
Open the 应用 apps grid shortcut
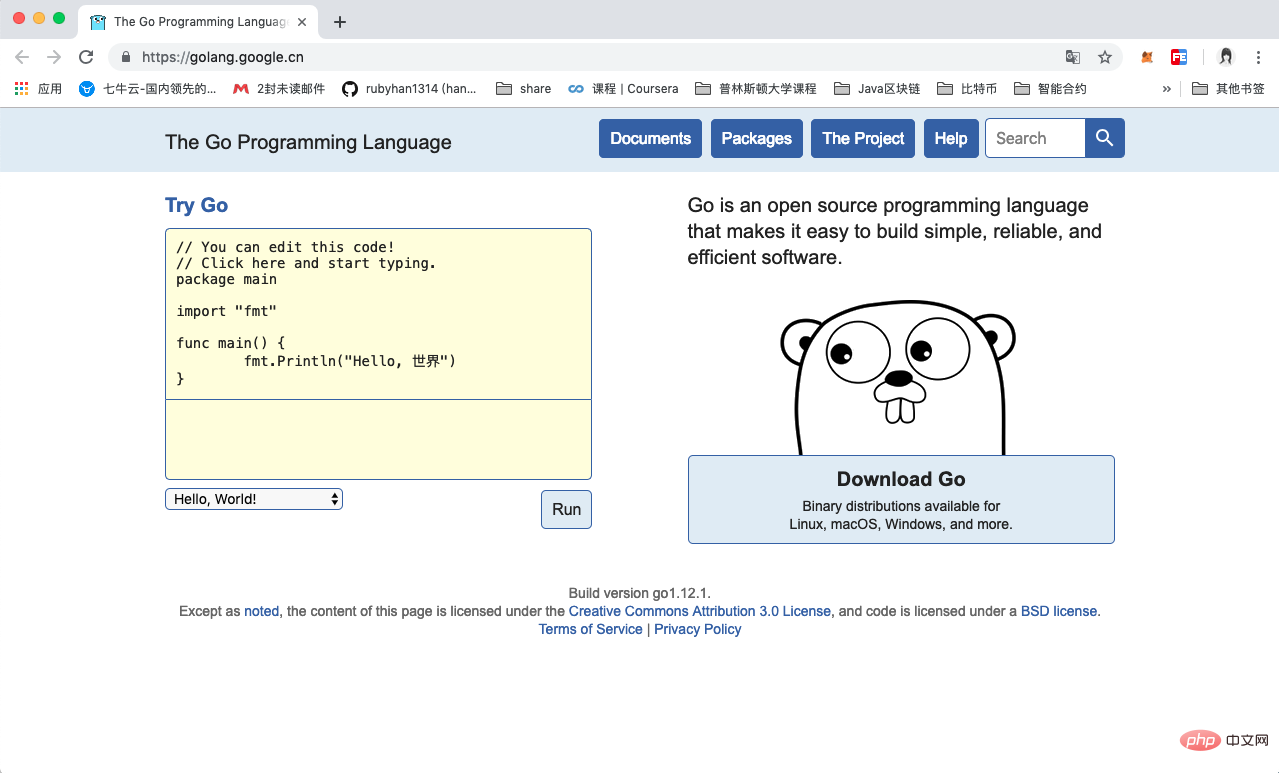pos(38,89)
